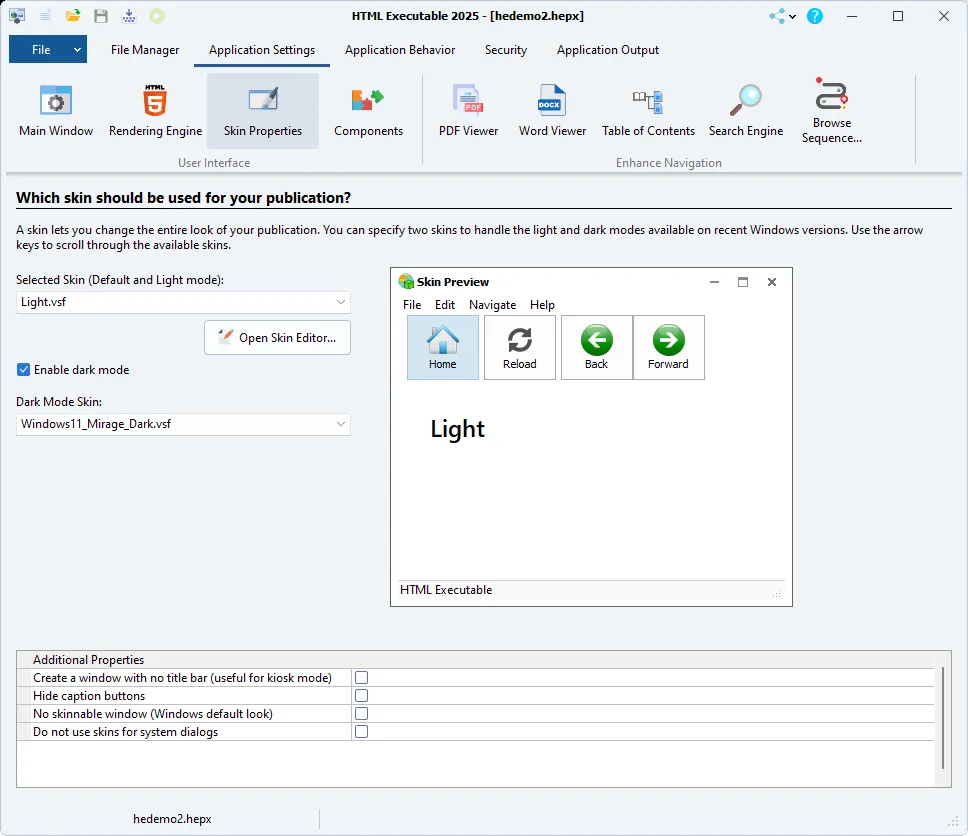Viewport: 968px width, 836px height.
Task: Open the Components page
Action: point(369,111)
